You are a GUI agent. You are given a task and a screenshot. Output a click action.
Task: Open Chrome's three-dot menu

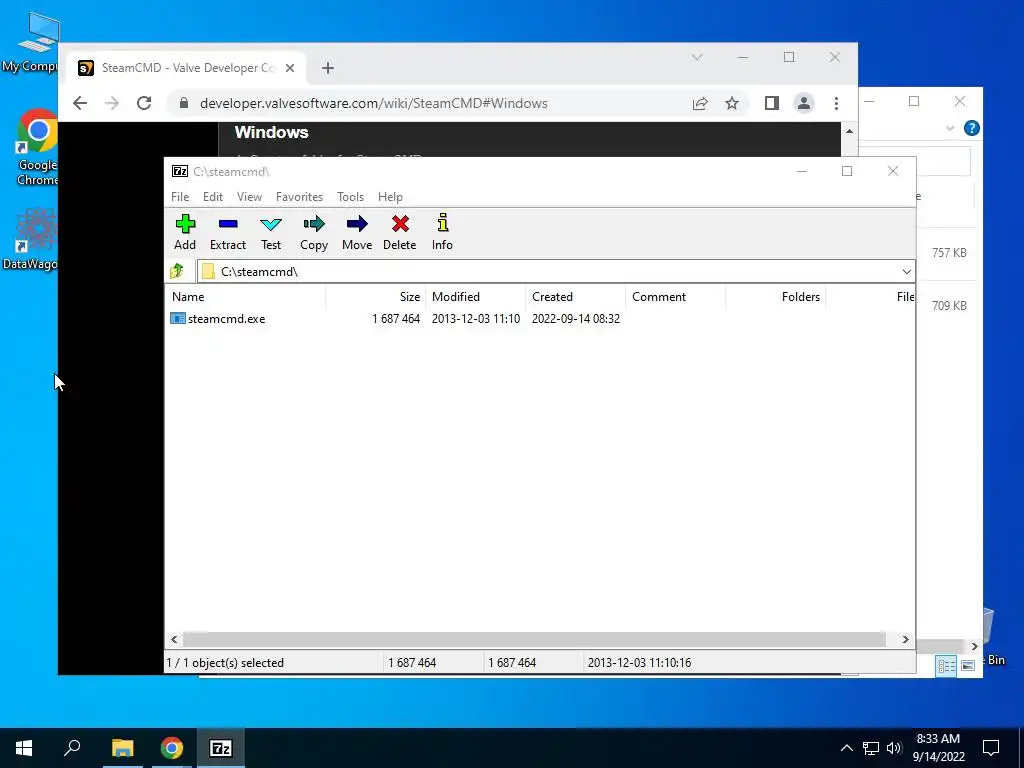pos(836,103)
